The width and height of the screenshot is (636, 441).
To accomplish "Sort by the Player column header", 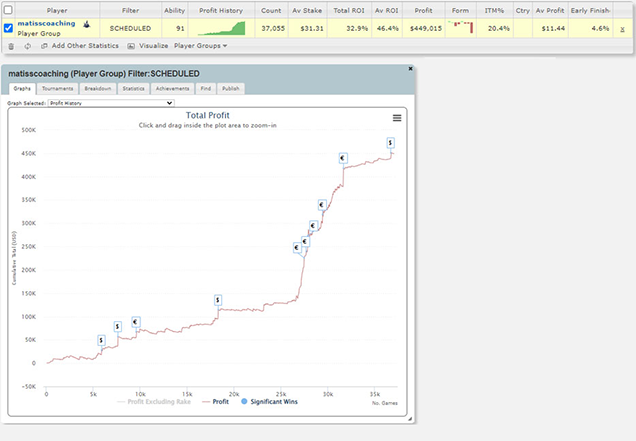I will [57, 10].
